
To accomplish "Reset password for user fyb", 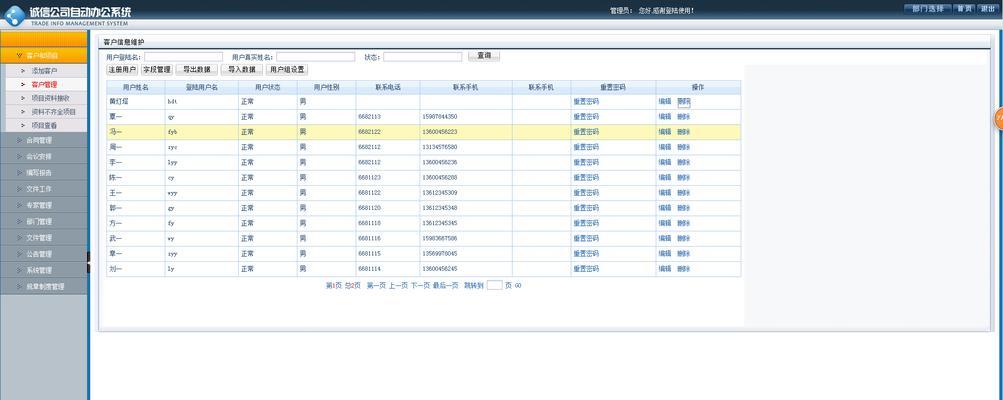I will (586, 132).
